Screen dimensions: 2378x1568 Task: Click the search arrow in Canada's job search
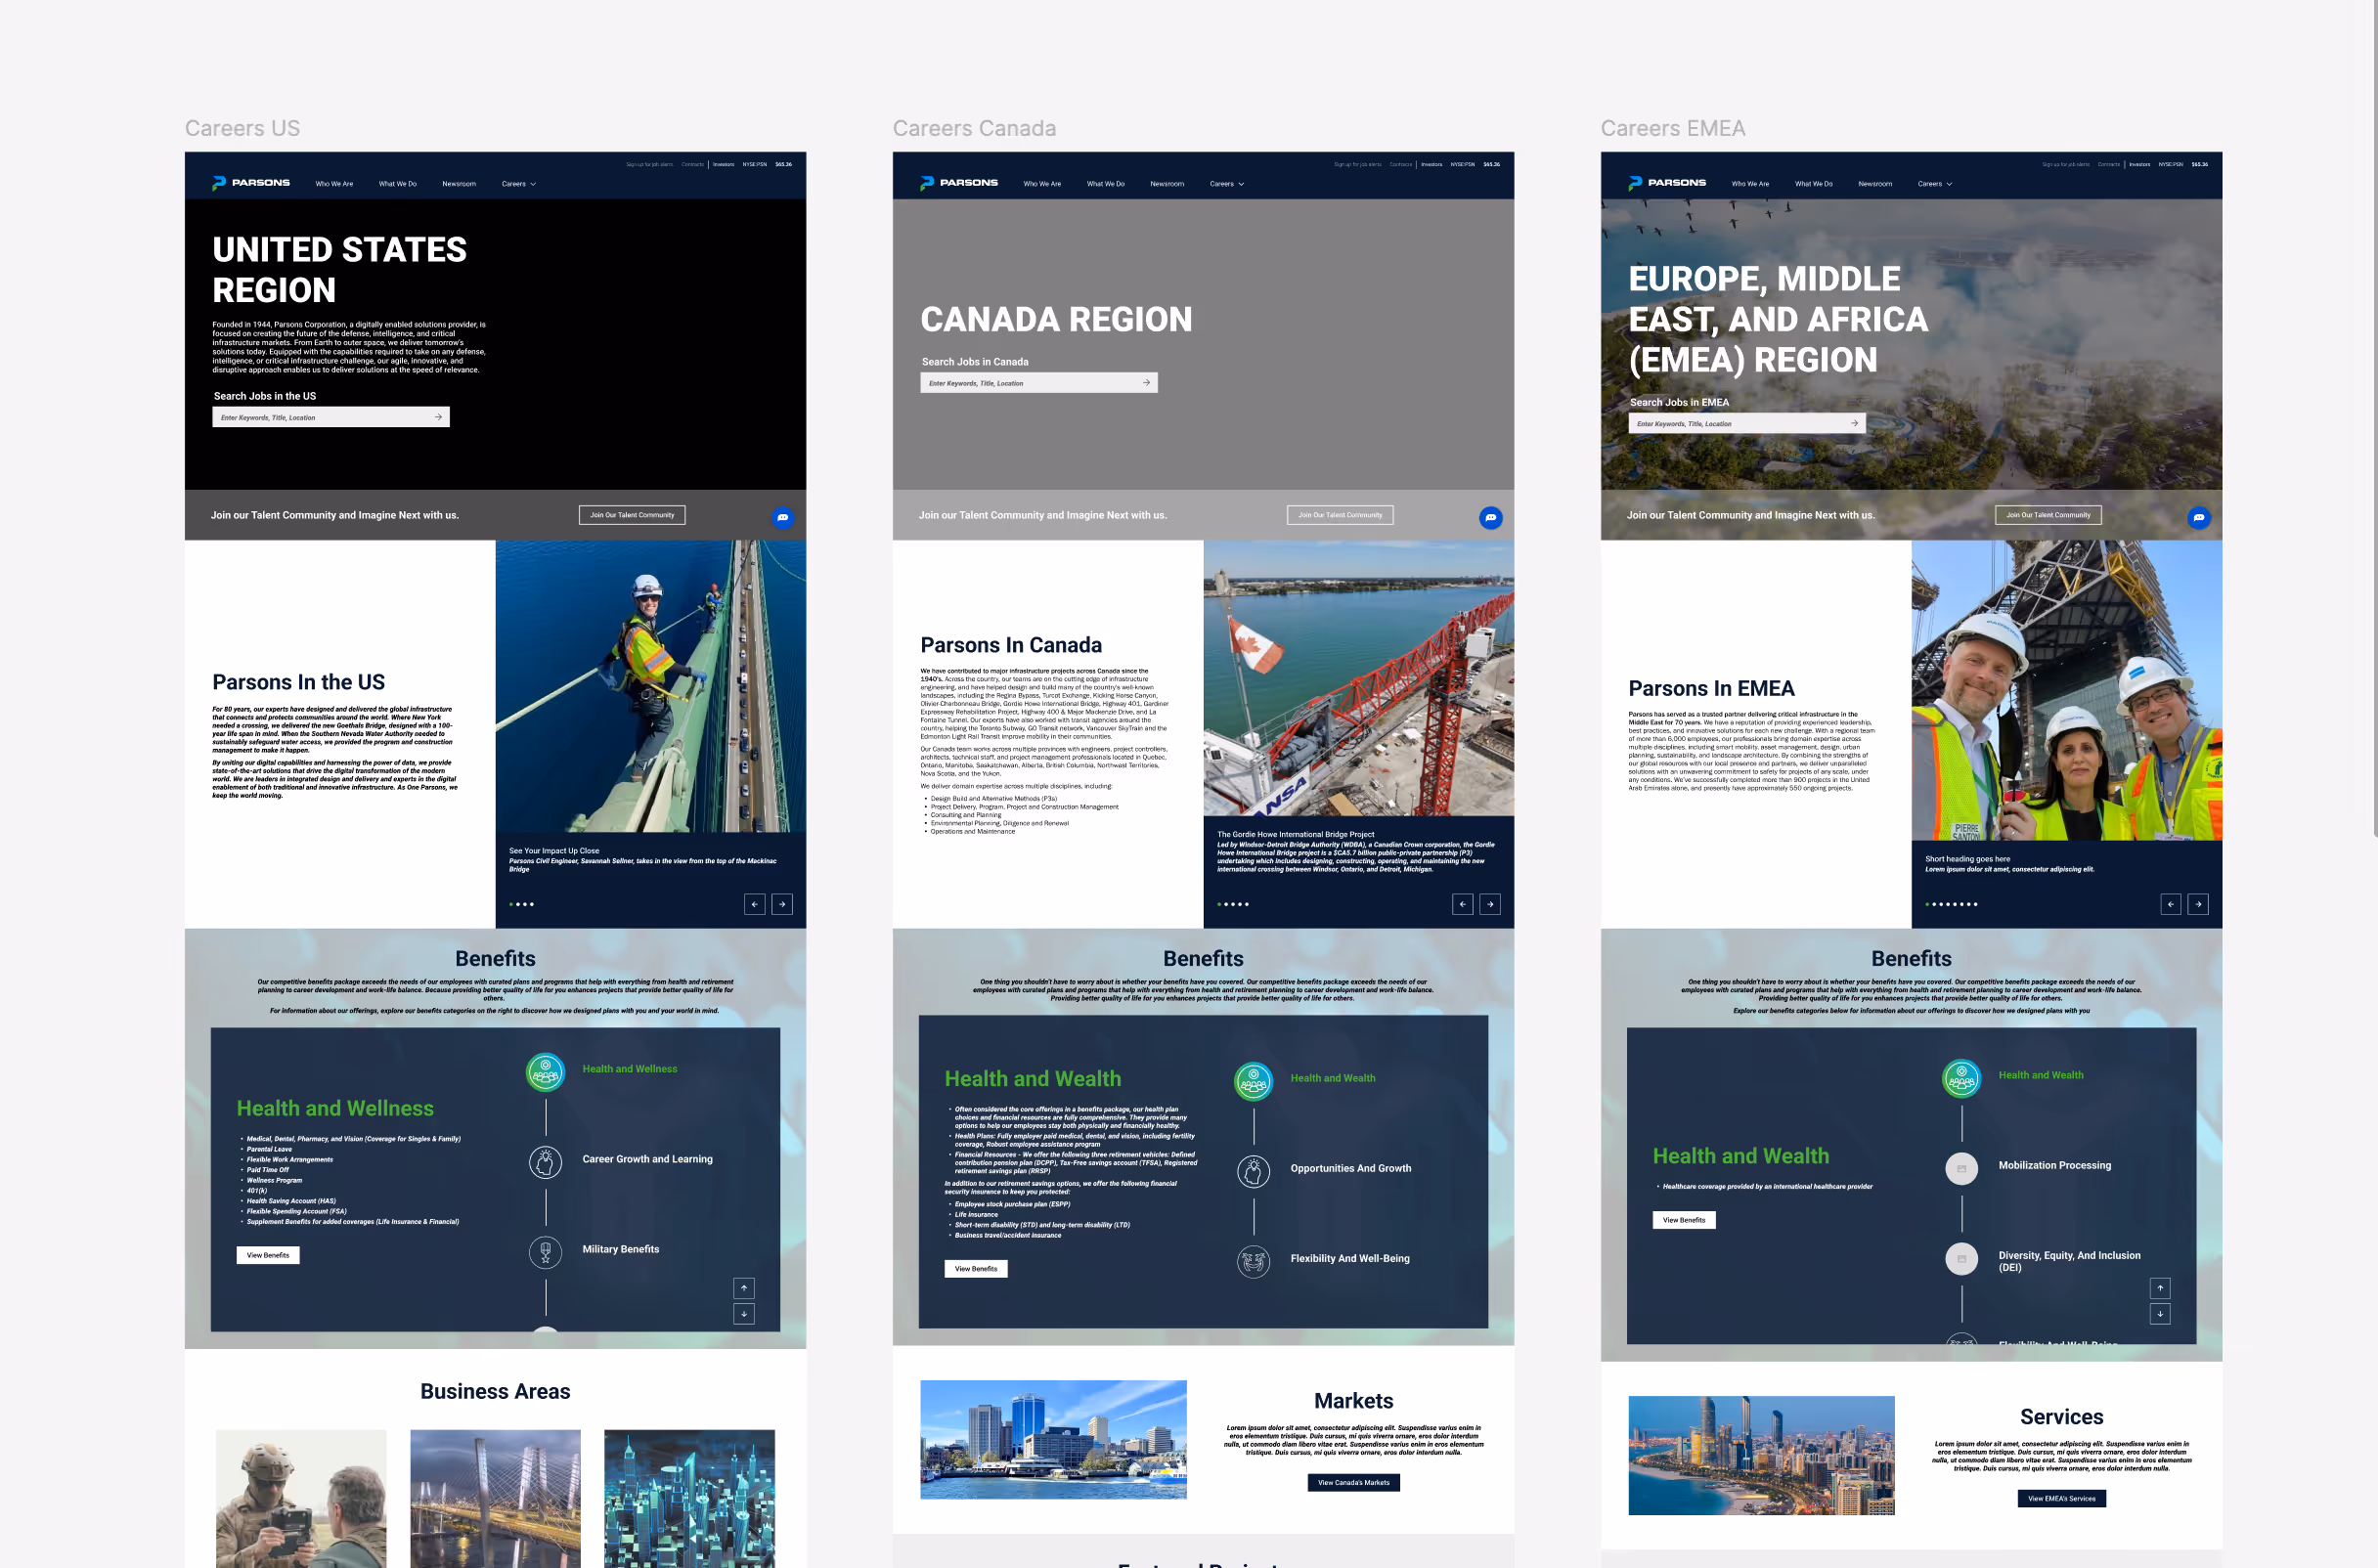[x=1146, y=383]
